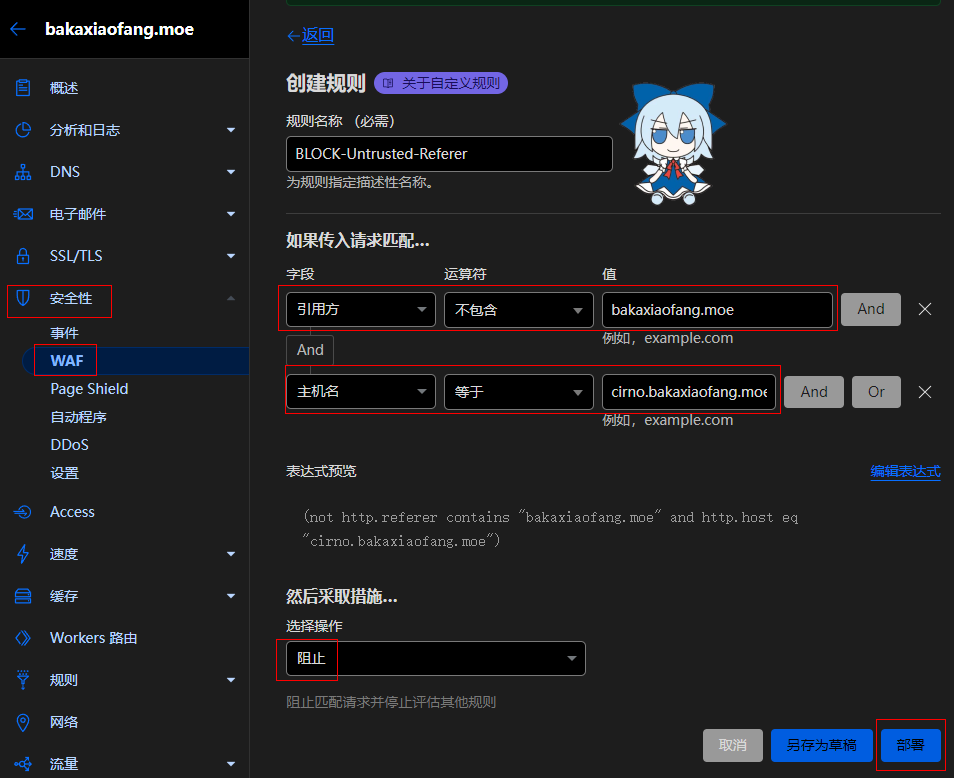This screenshot has height=778, width=954.
Task: Delete the 主机名 condition row with X
Action: (925, 392)
